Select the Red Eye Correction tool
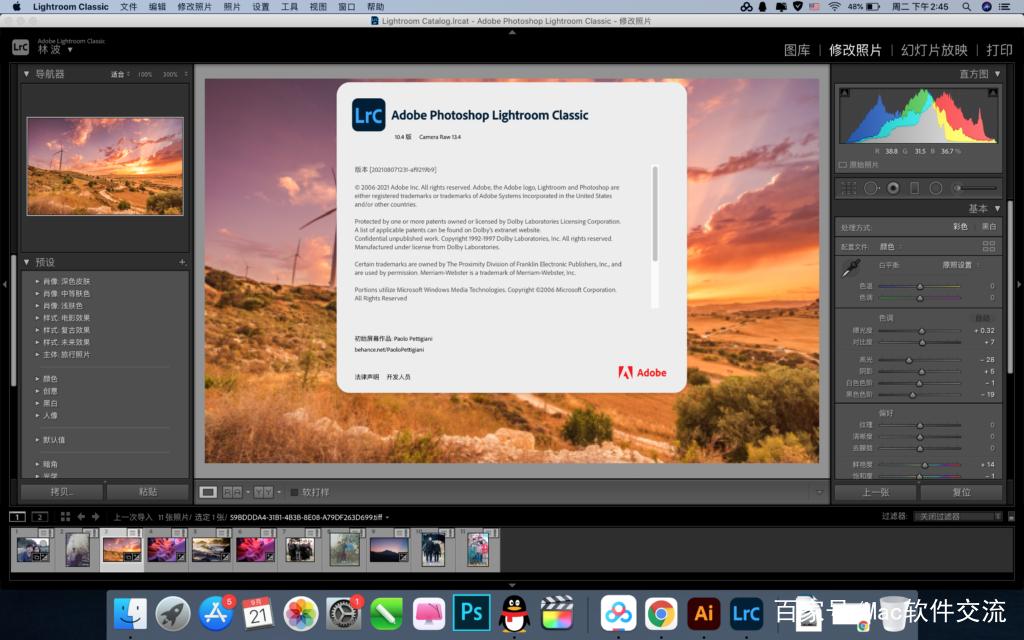 coord(893,188)
